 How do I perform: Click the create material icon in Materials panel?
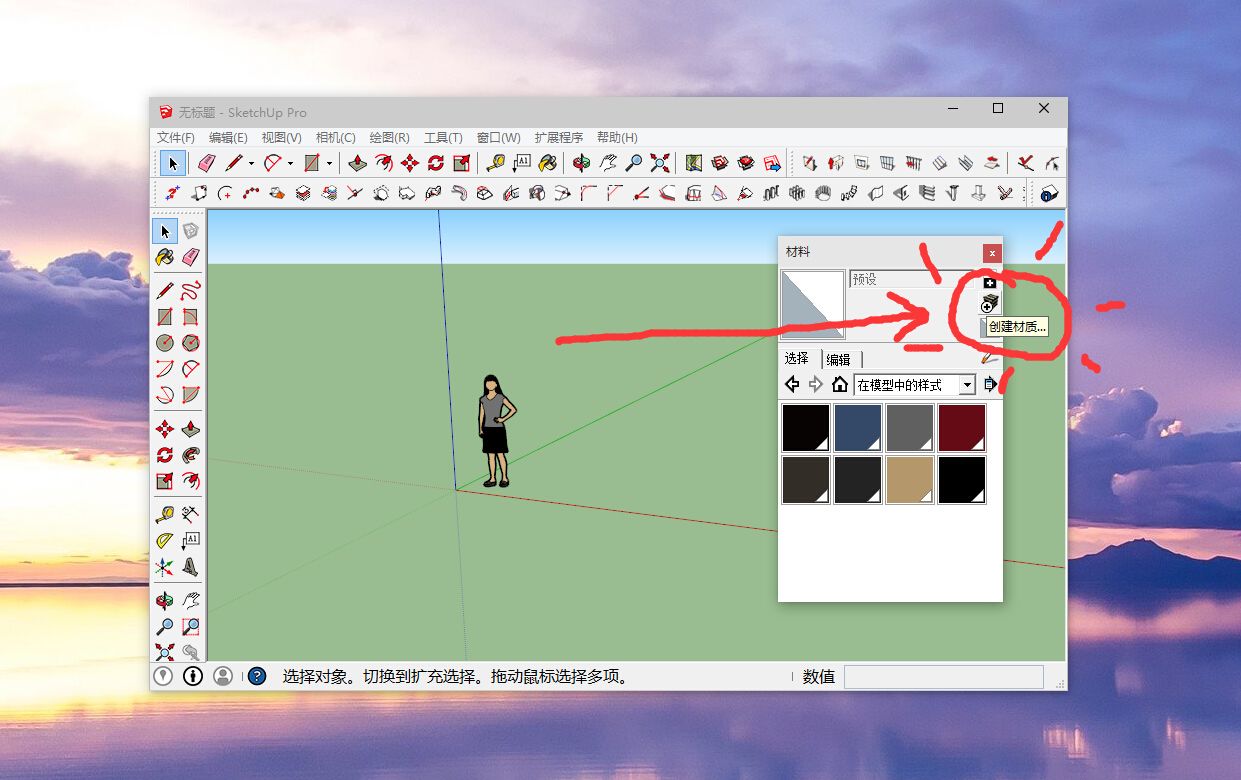click(989, 304)
